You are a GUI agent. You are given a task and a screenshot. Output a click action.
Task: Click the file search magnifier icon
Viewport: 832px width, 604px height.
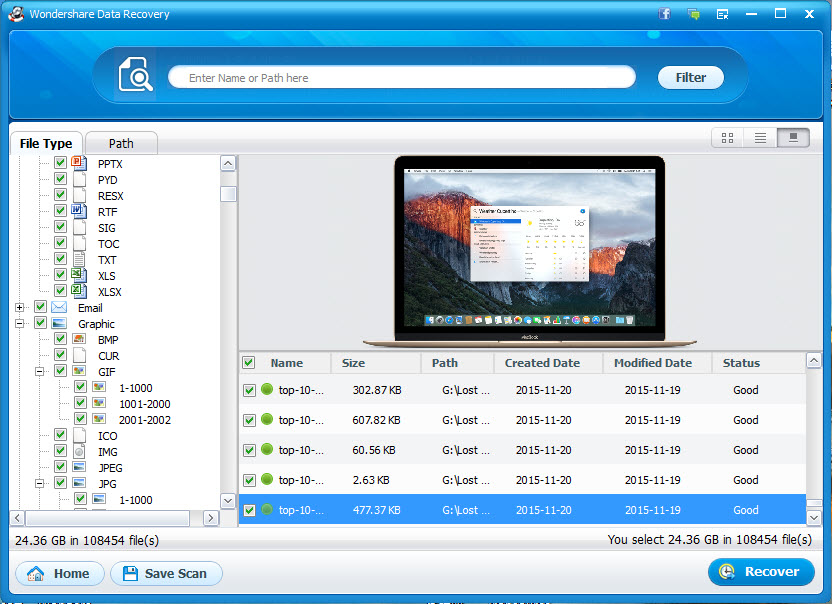[135, 74]
